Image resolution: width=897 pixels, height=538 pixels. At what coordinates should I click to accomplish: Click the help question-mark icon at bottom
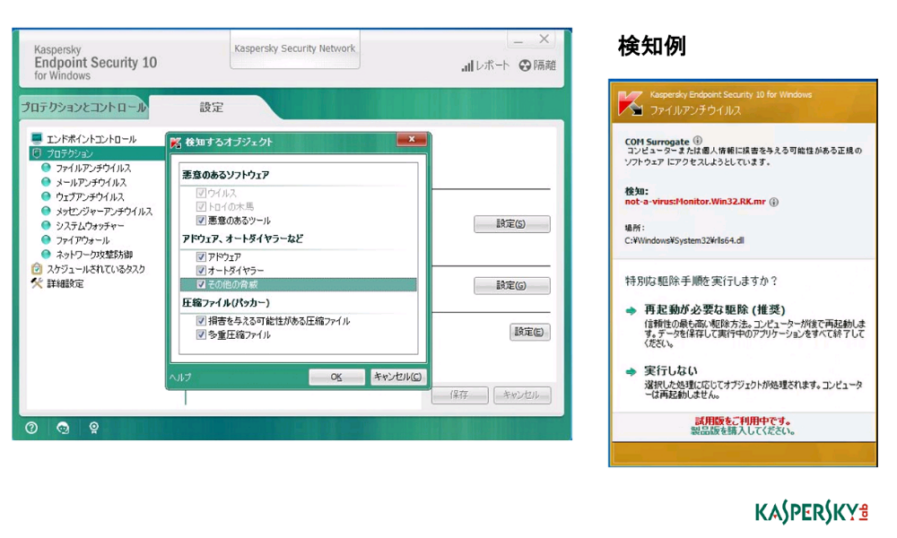[31, 428]
